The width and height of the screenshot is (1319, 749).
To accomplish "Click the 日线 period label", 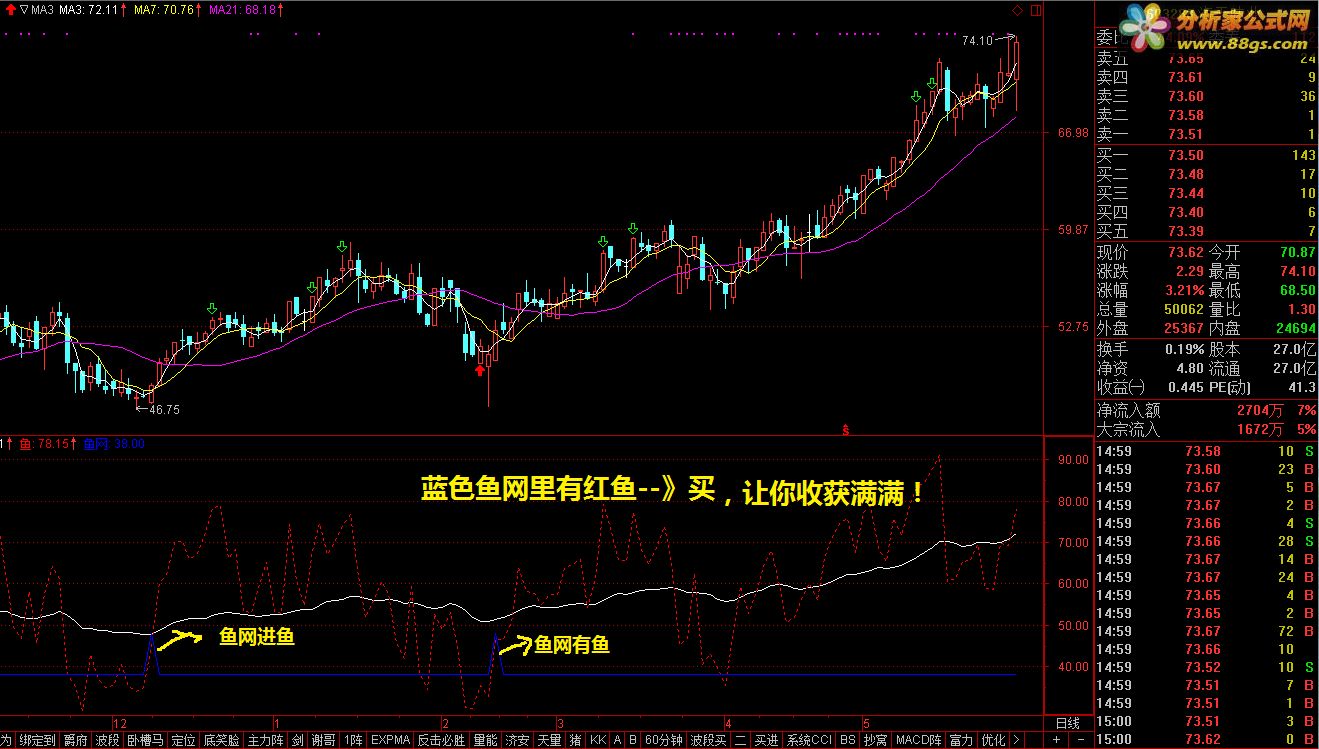I will 1067,723.
